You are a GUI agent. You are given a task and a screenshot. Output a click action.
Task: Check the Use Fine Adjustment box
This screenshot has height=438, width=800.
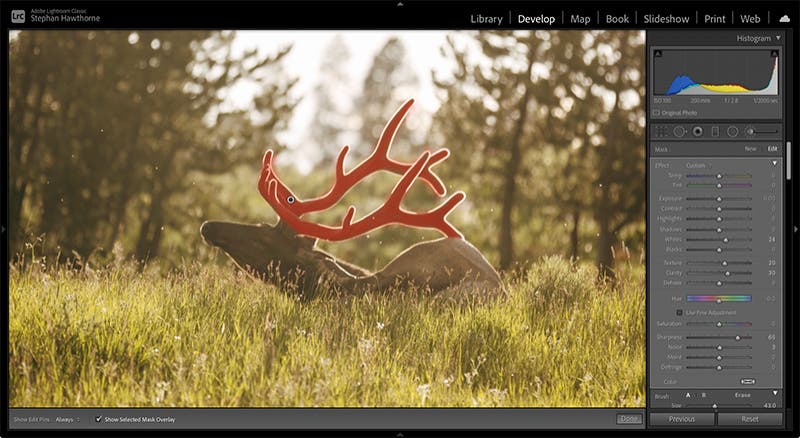[680, 312]
